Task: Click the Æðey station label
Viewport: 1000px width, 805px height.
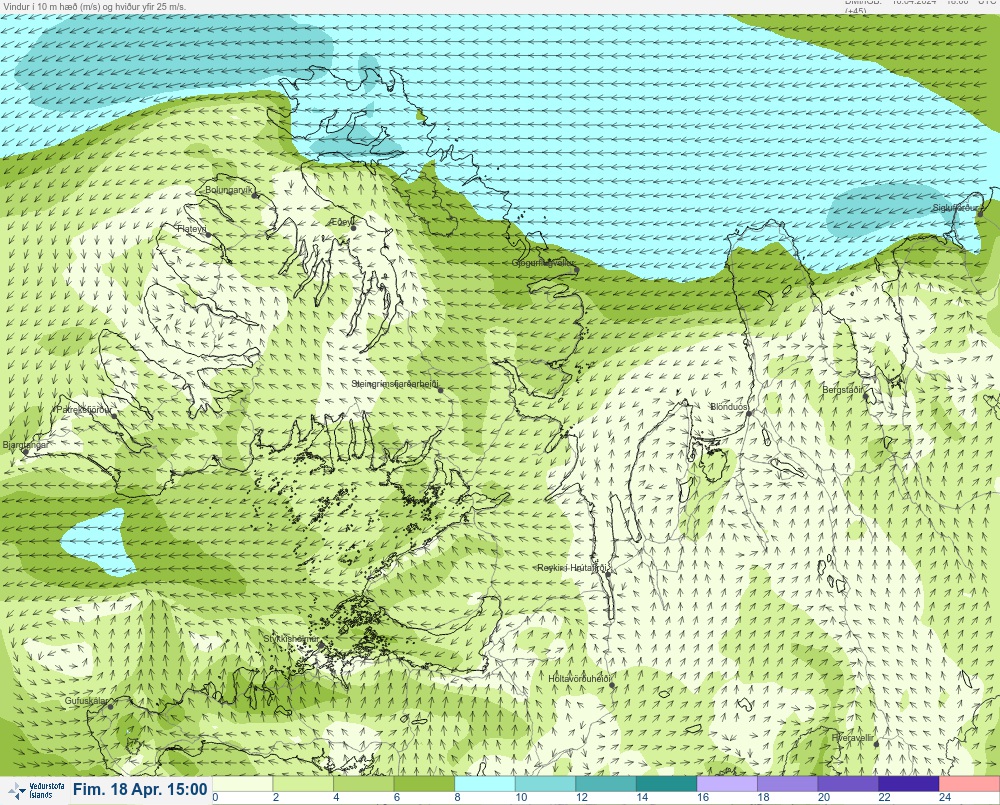Action: pyautogui.click(x=342, y=222)
